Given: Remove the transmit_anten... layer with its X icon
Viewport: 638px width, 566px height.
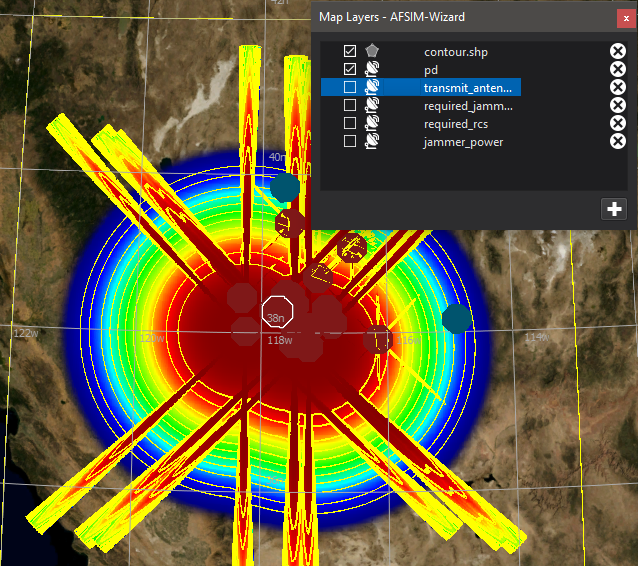Looking at the screenshot, I should (x=618, y=87).
